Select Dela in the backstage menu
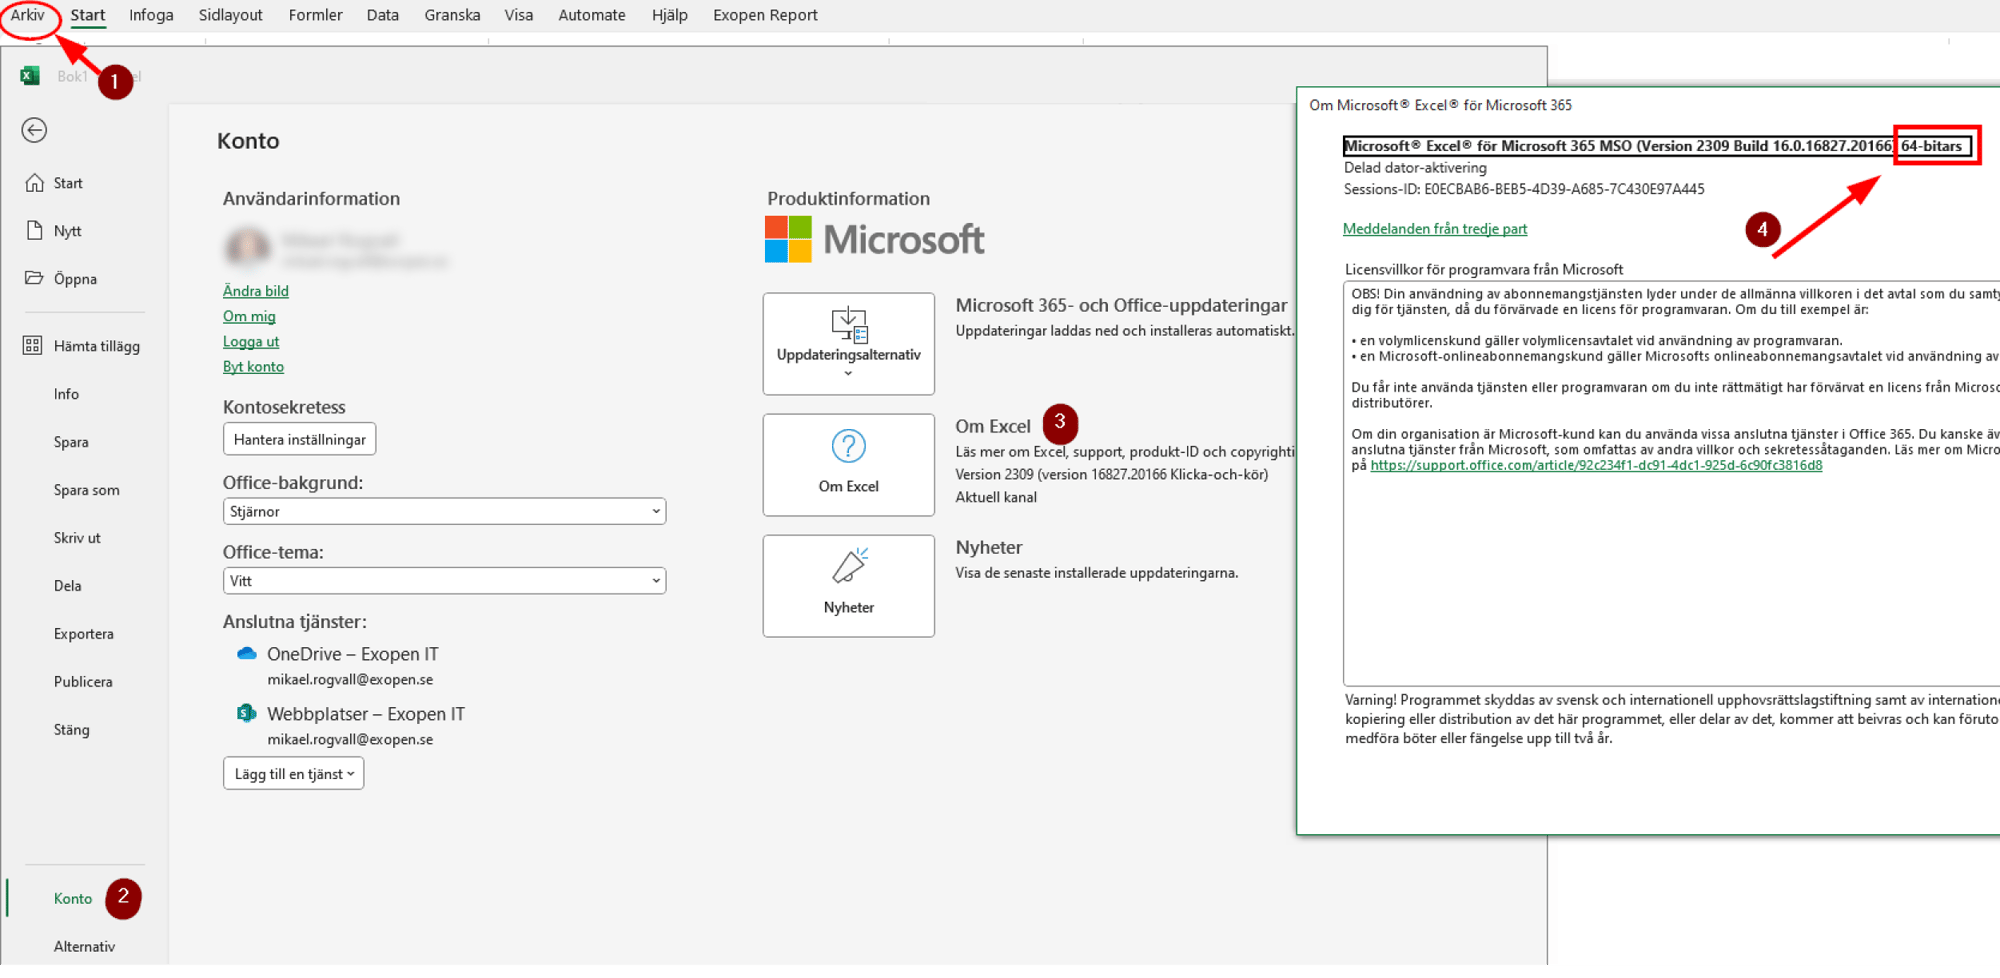Viewport: 2000px width, 978px height. (68, 586)
